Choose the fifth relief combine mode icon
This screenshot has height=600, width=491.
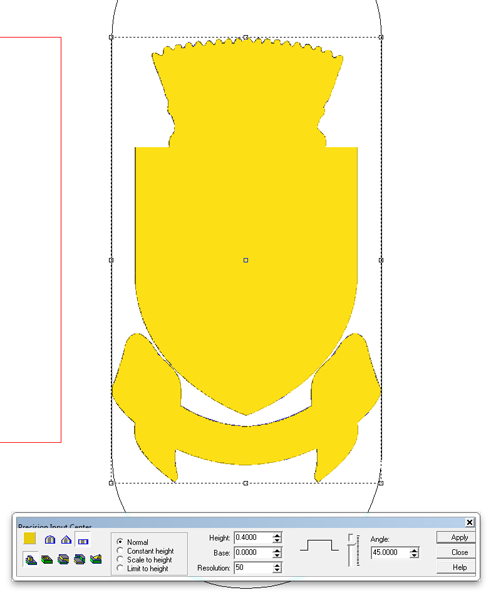click(x=96, y=559)
